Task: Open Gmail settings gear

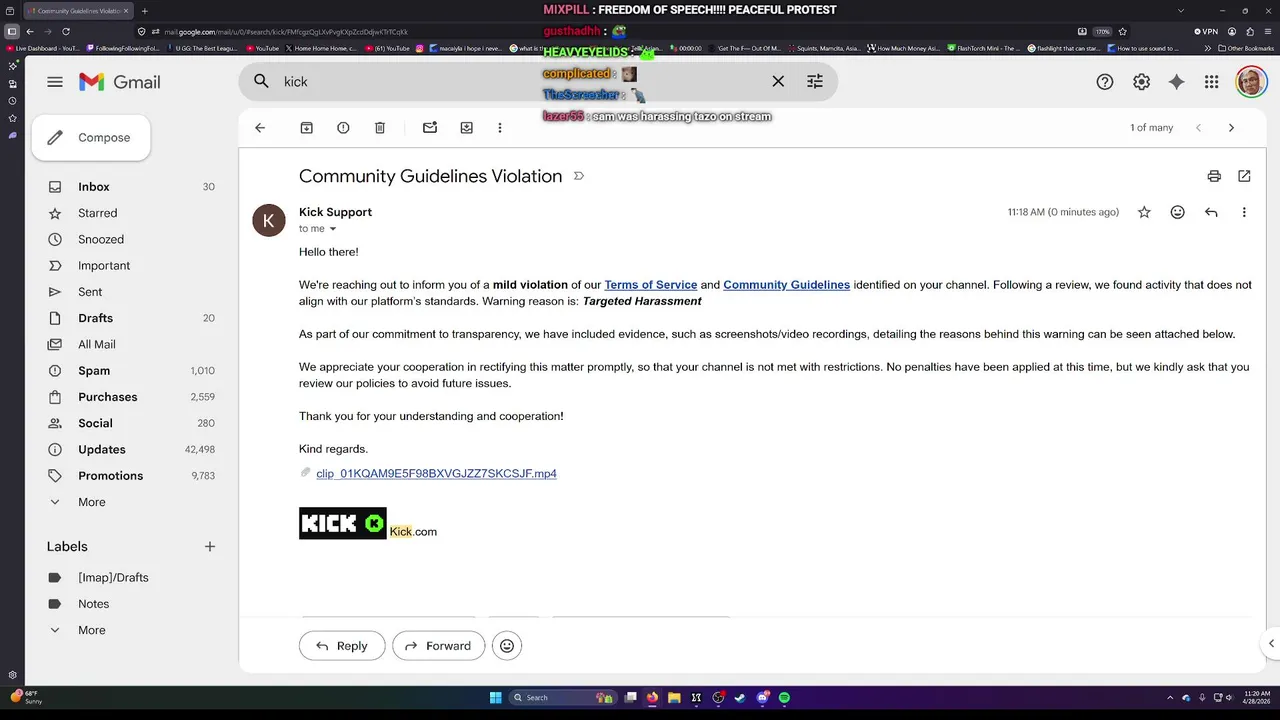Action: point(1141,82)
